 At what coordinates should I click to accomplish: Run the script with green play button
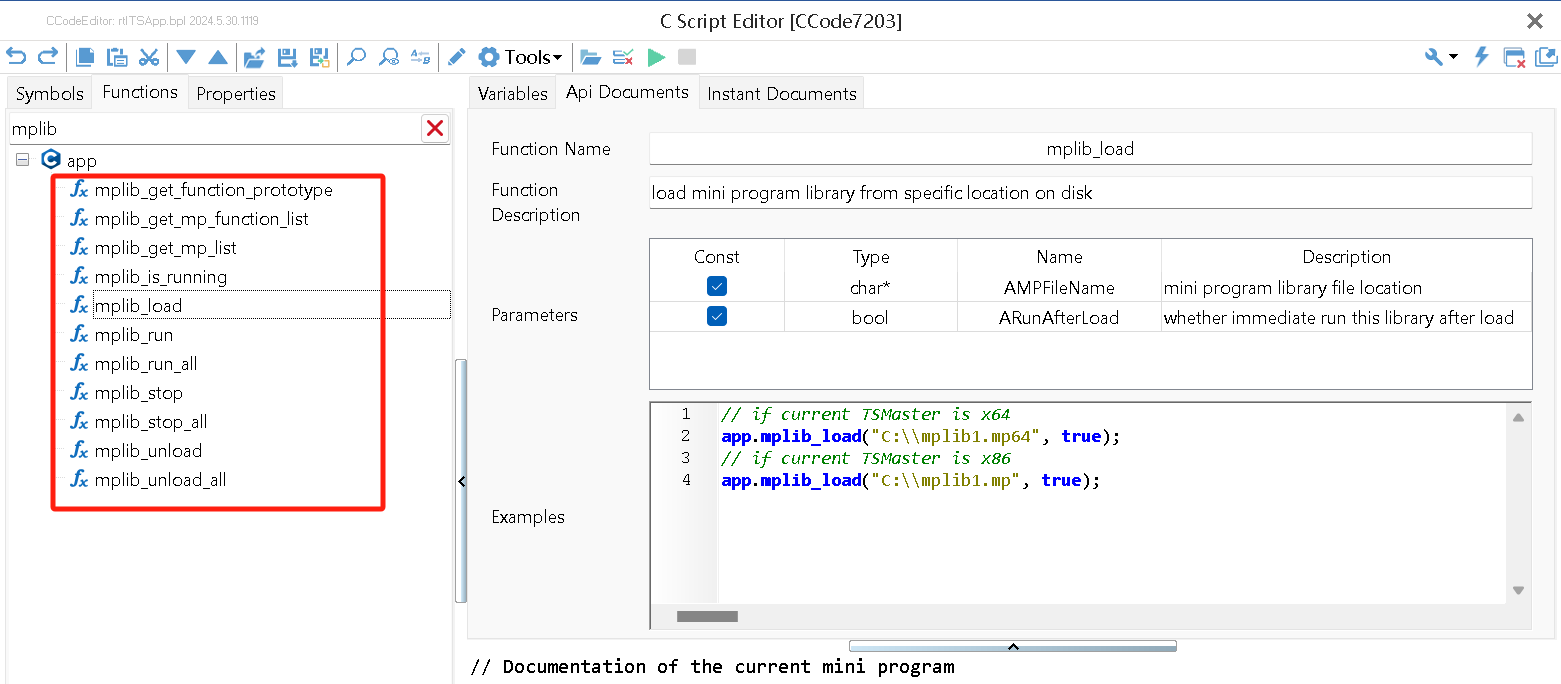point(656,57)
